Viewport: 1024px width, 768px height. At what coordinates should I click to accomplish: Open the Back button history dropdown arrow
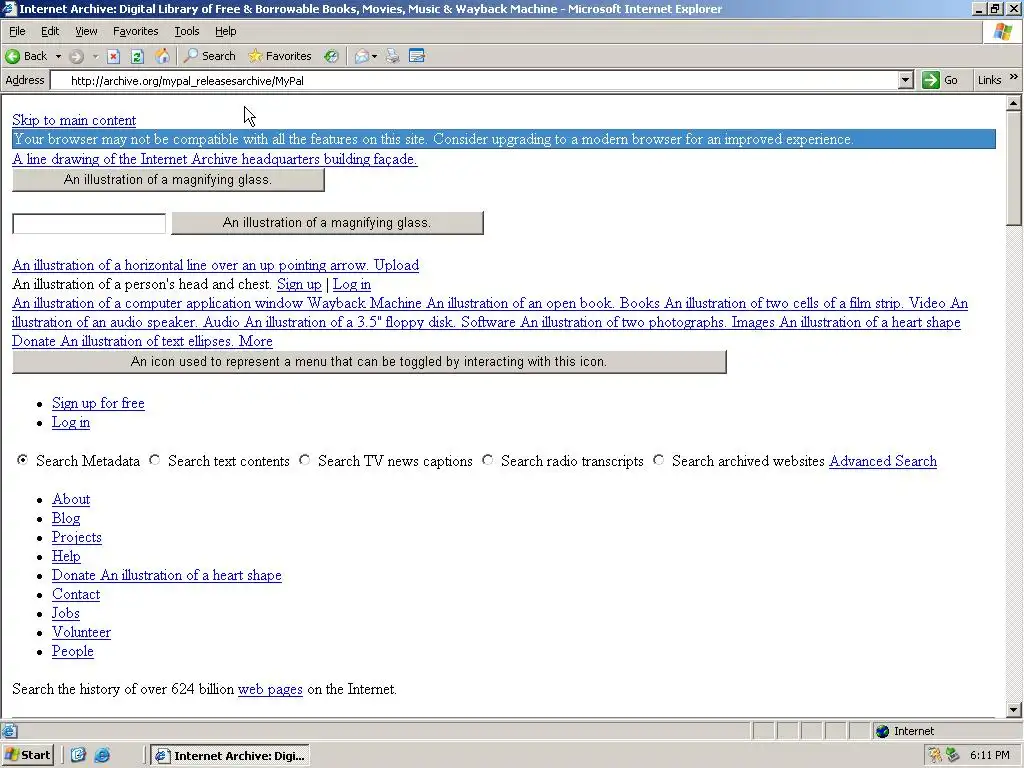(x=58, y=56)
